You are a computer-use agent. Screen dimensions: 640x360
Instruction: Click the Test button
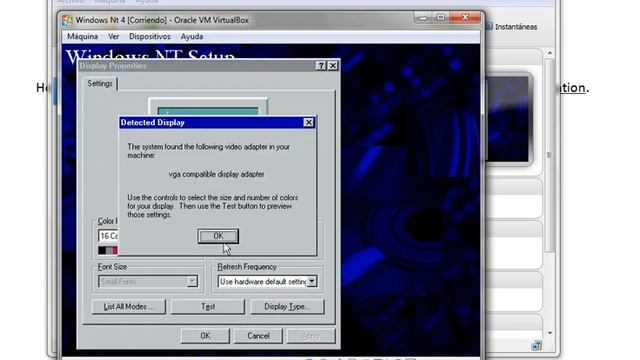[208, 307]
